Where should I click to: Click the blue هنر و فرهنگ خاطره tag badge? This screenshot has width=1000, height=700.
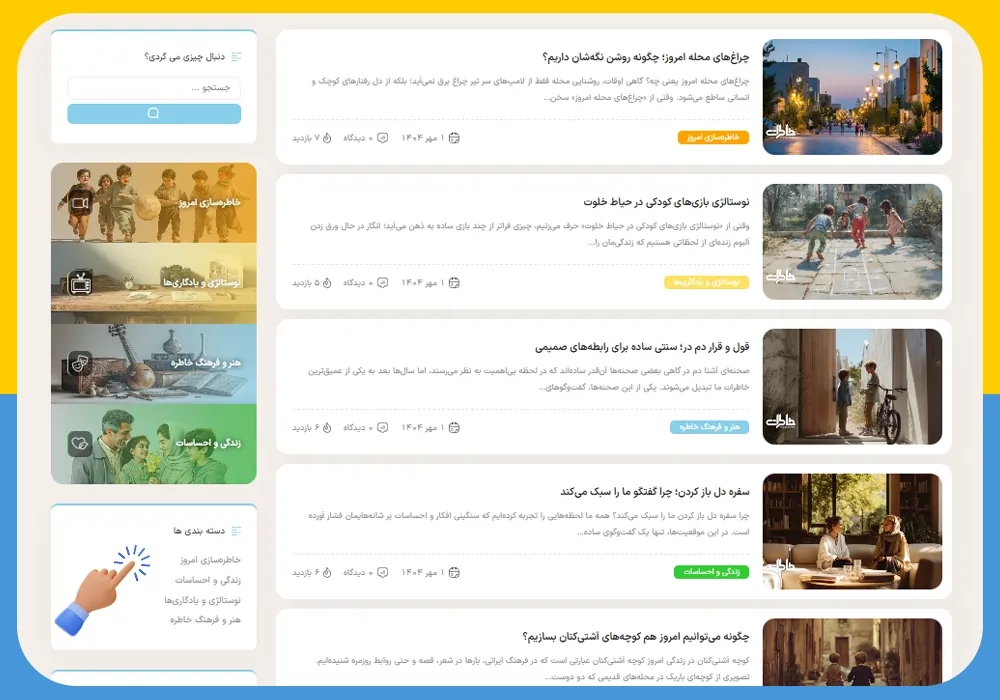point(709,427)
